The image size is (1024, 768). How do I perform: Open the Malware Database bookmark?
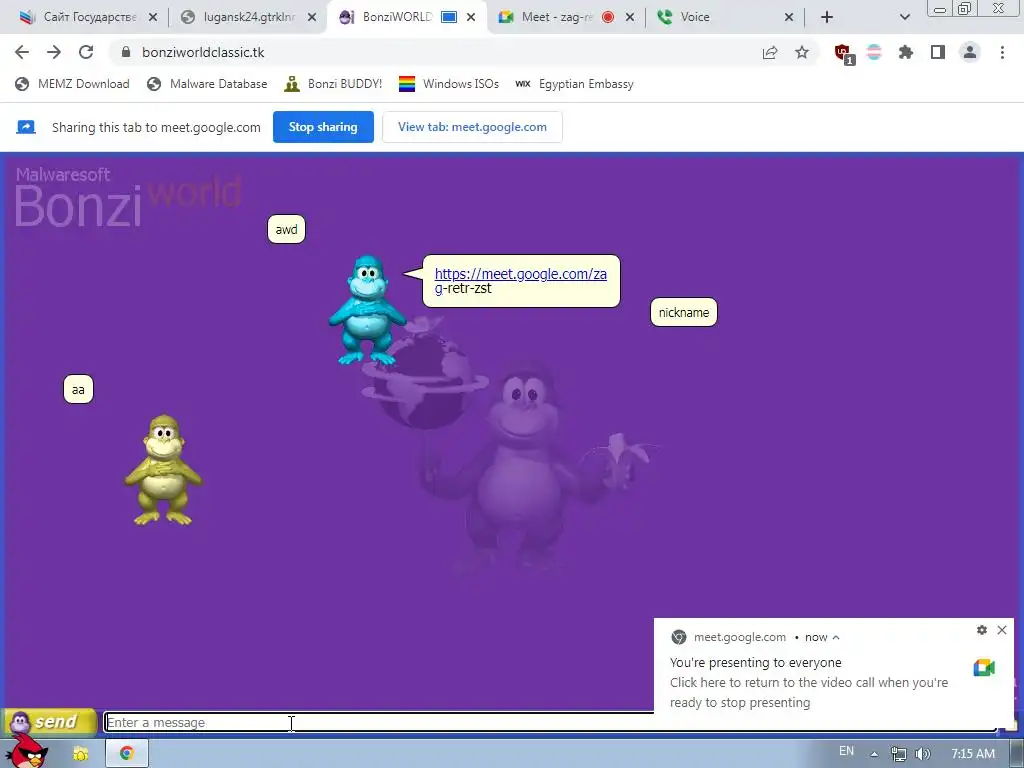point(208,84)
